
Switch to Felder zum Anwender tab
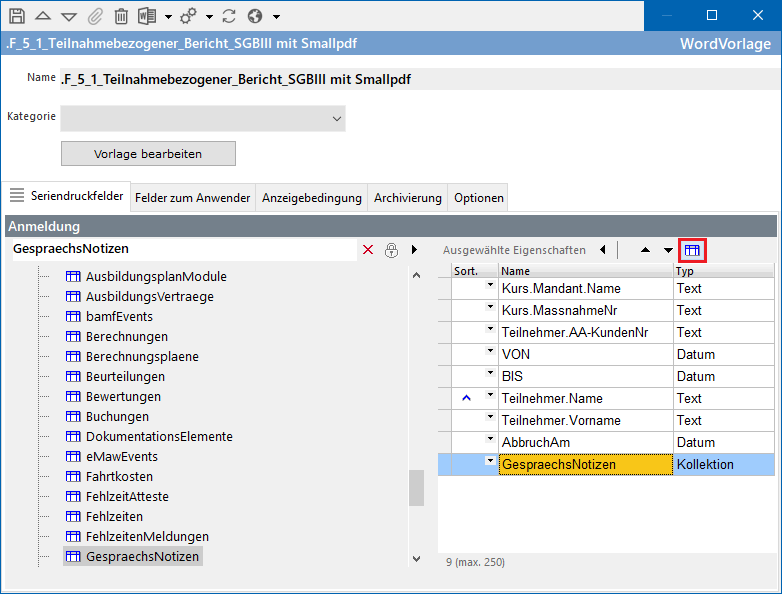click(192, 198)
